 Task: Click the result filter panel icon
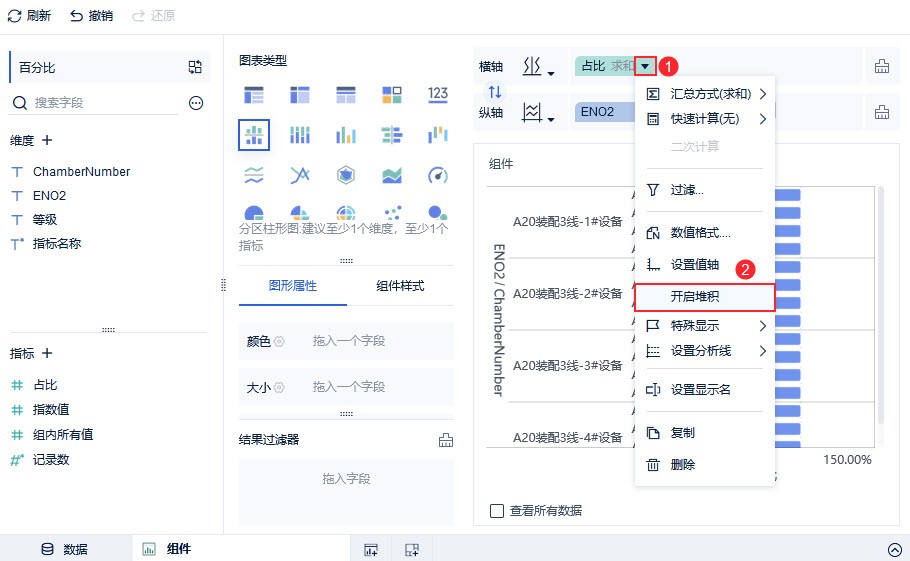coord(446,440)
